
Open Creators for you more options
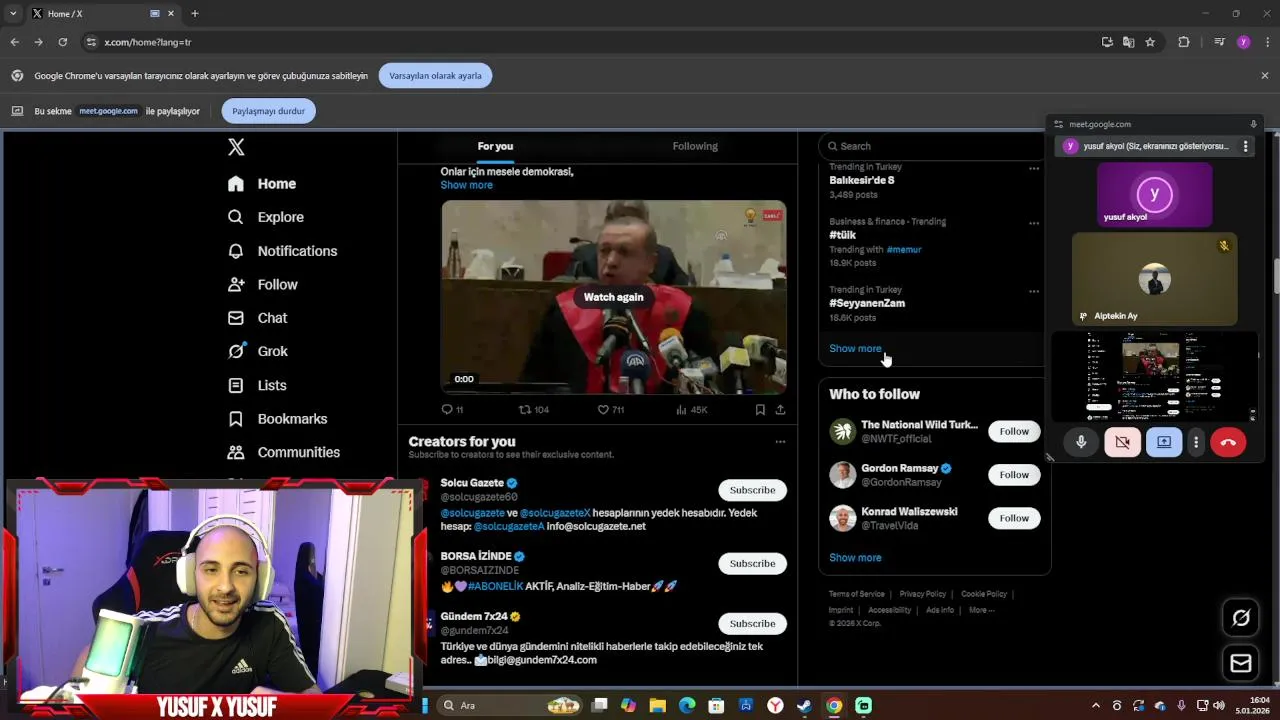(x=780, y=442)
